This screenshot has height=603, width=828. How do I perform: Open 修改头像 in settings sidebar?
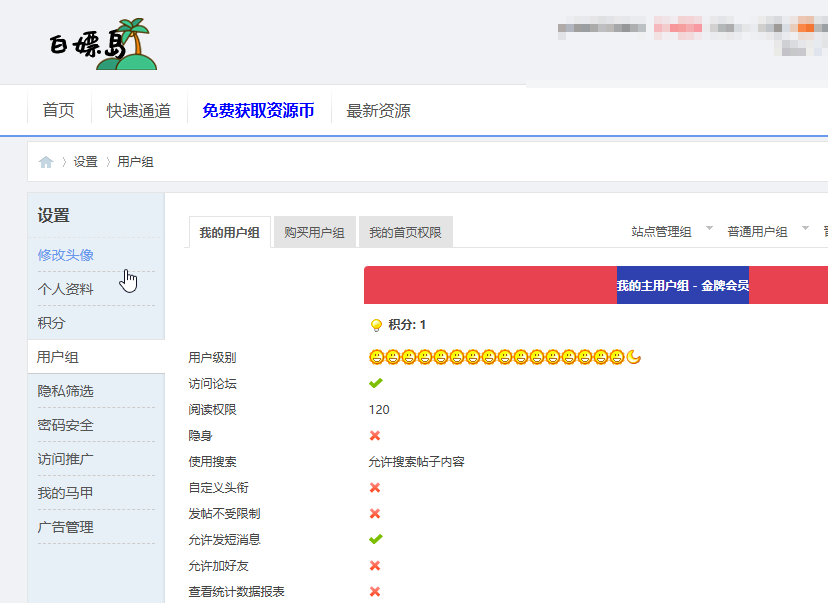65,255
